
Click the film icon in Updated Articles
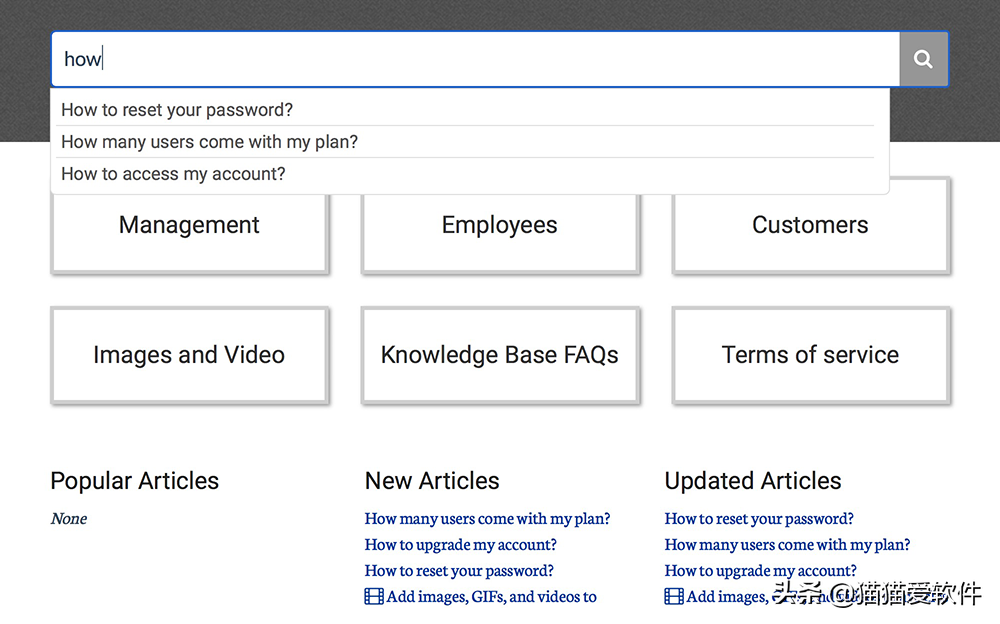coord(673,597)
